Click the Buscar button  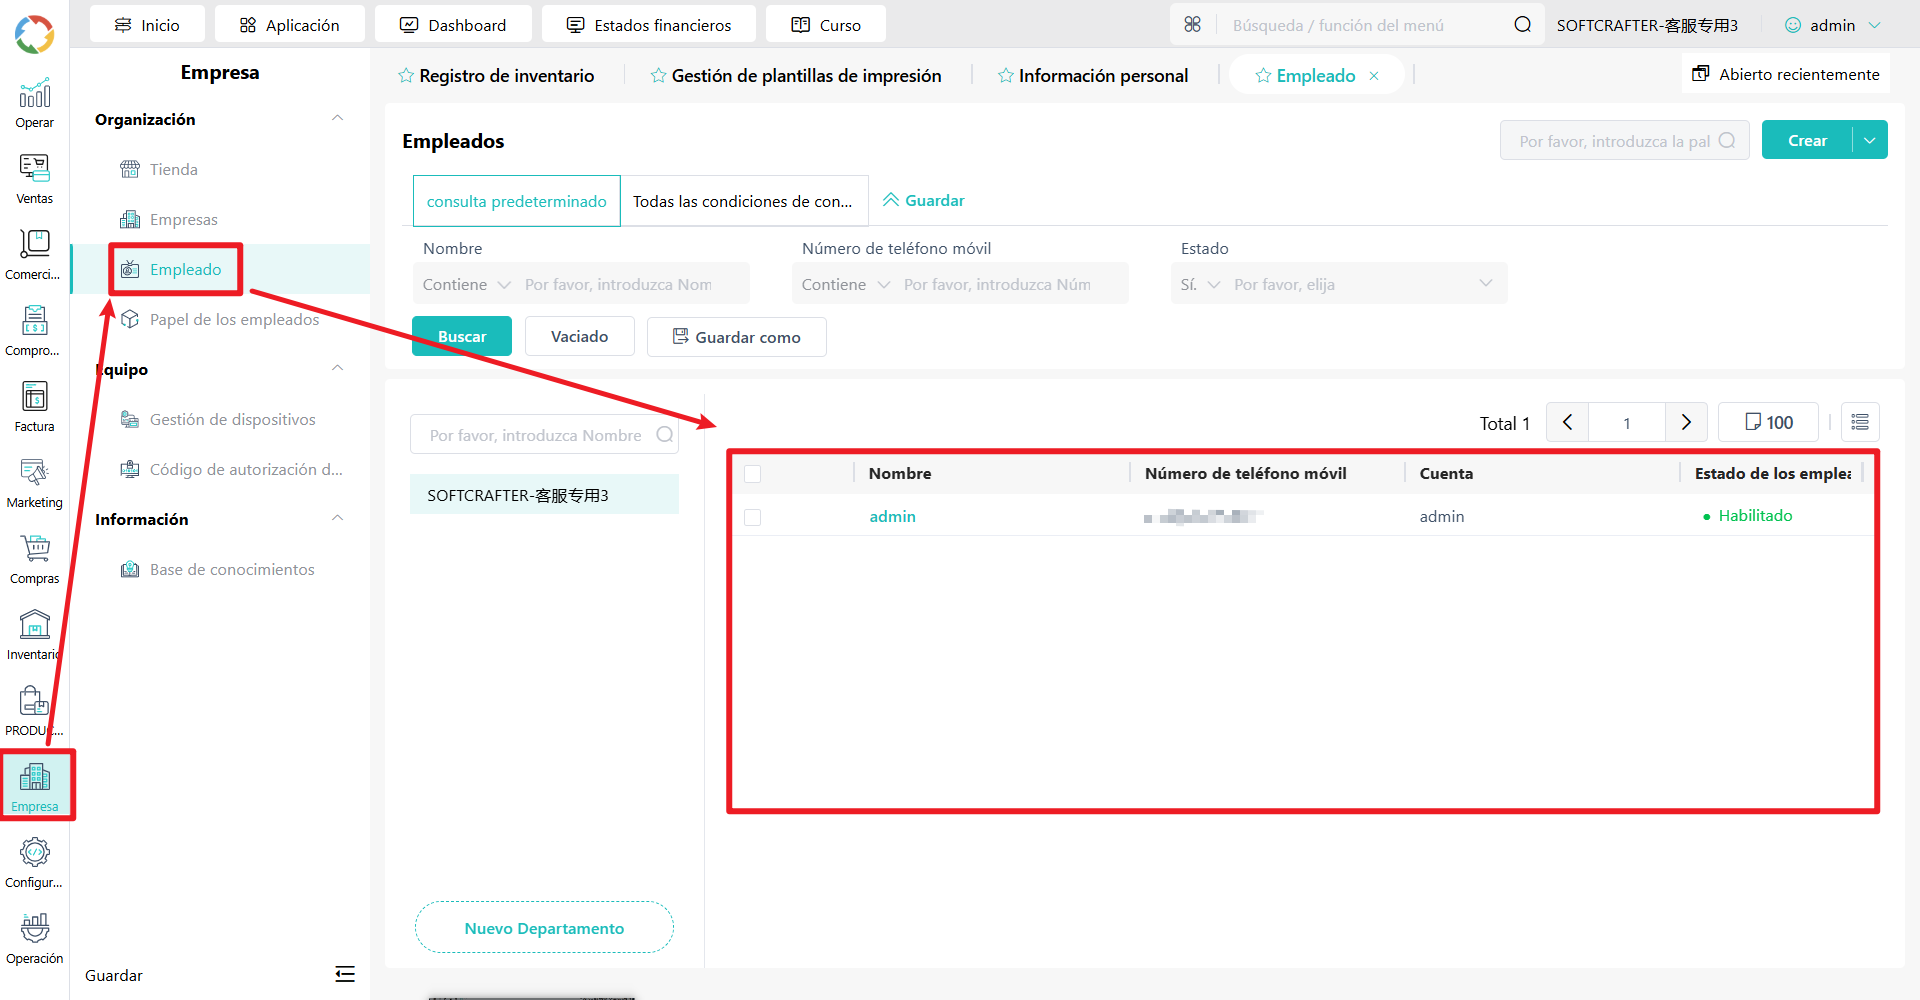tap(462, 336)
